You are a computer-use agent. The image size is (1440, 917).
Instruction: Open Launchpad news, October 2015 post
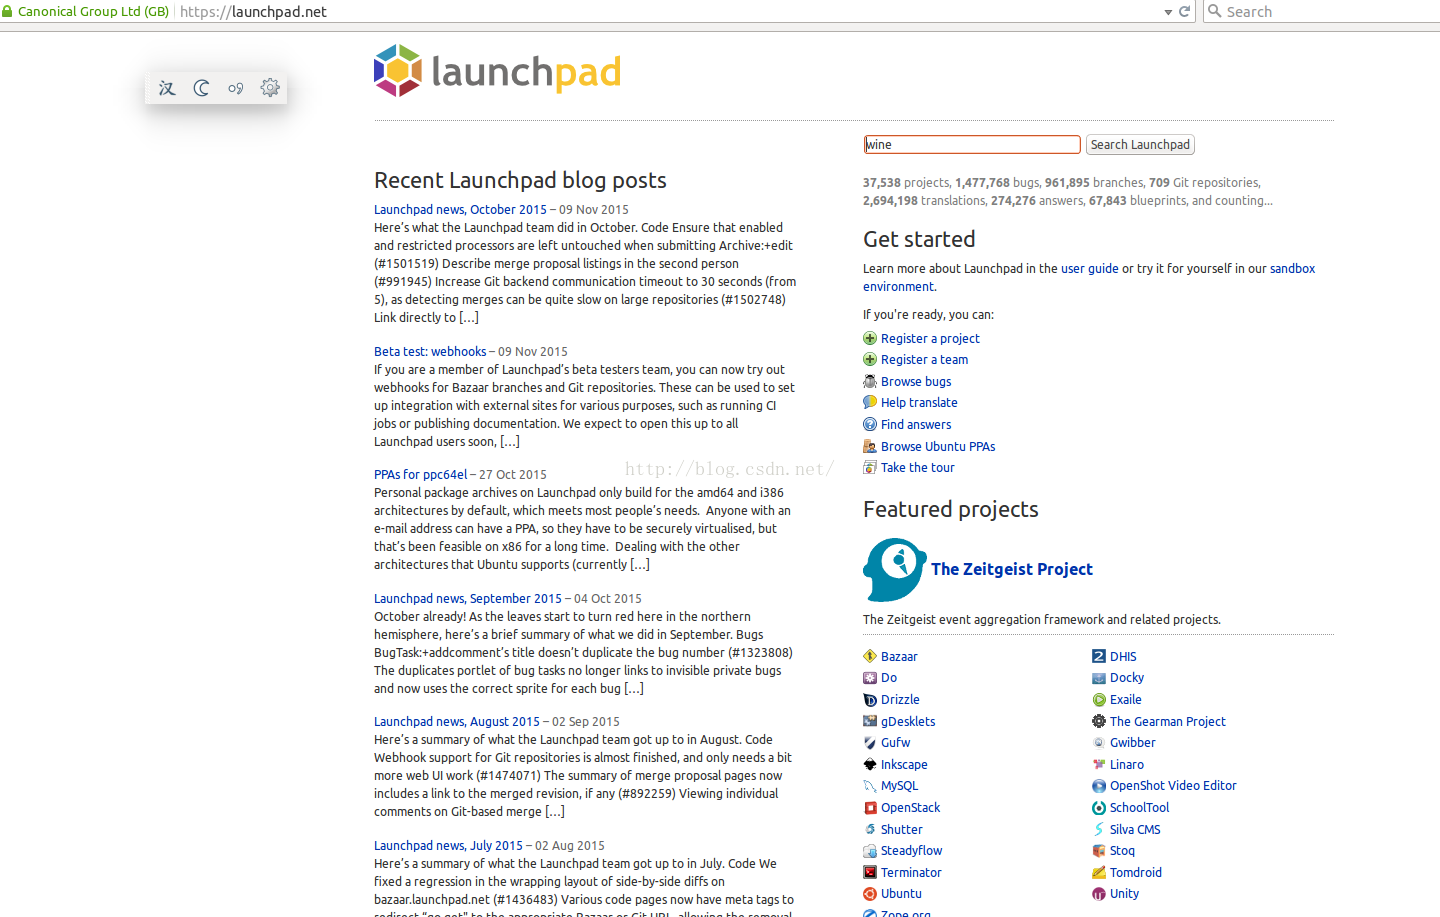click(x=460, y=209)
